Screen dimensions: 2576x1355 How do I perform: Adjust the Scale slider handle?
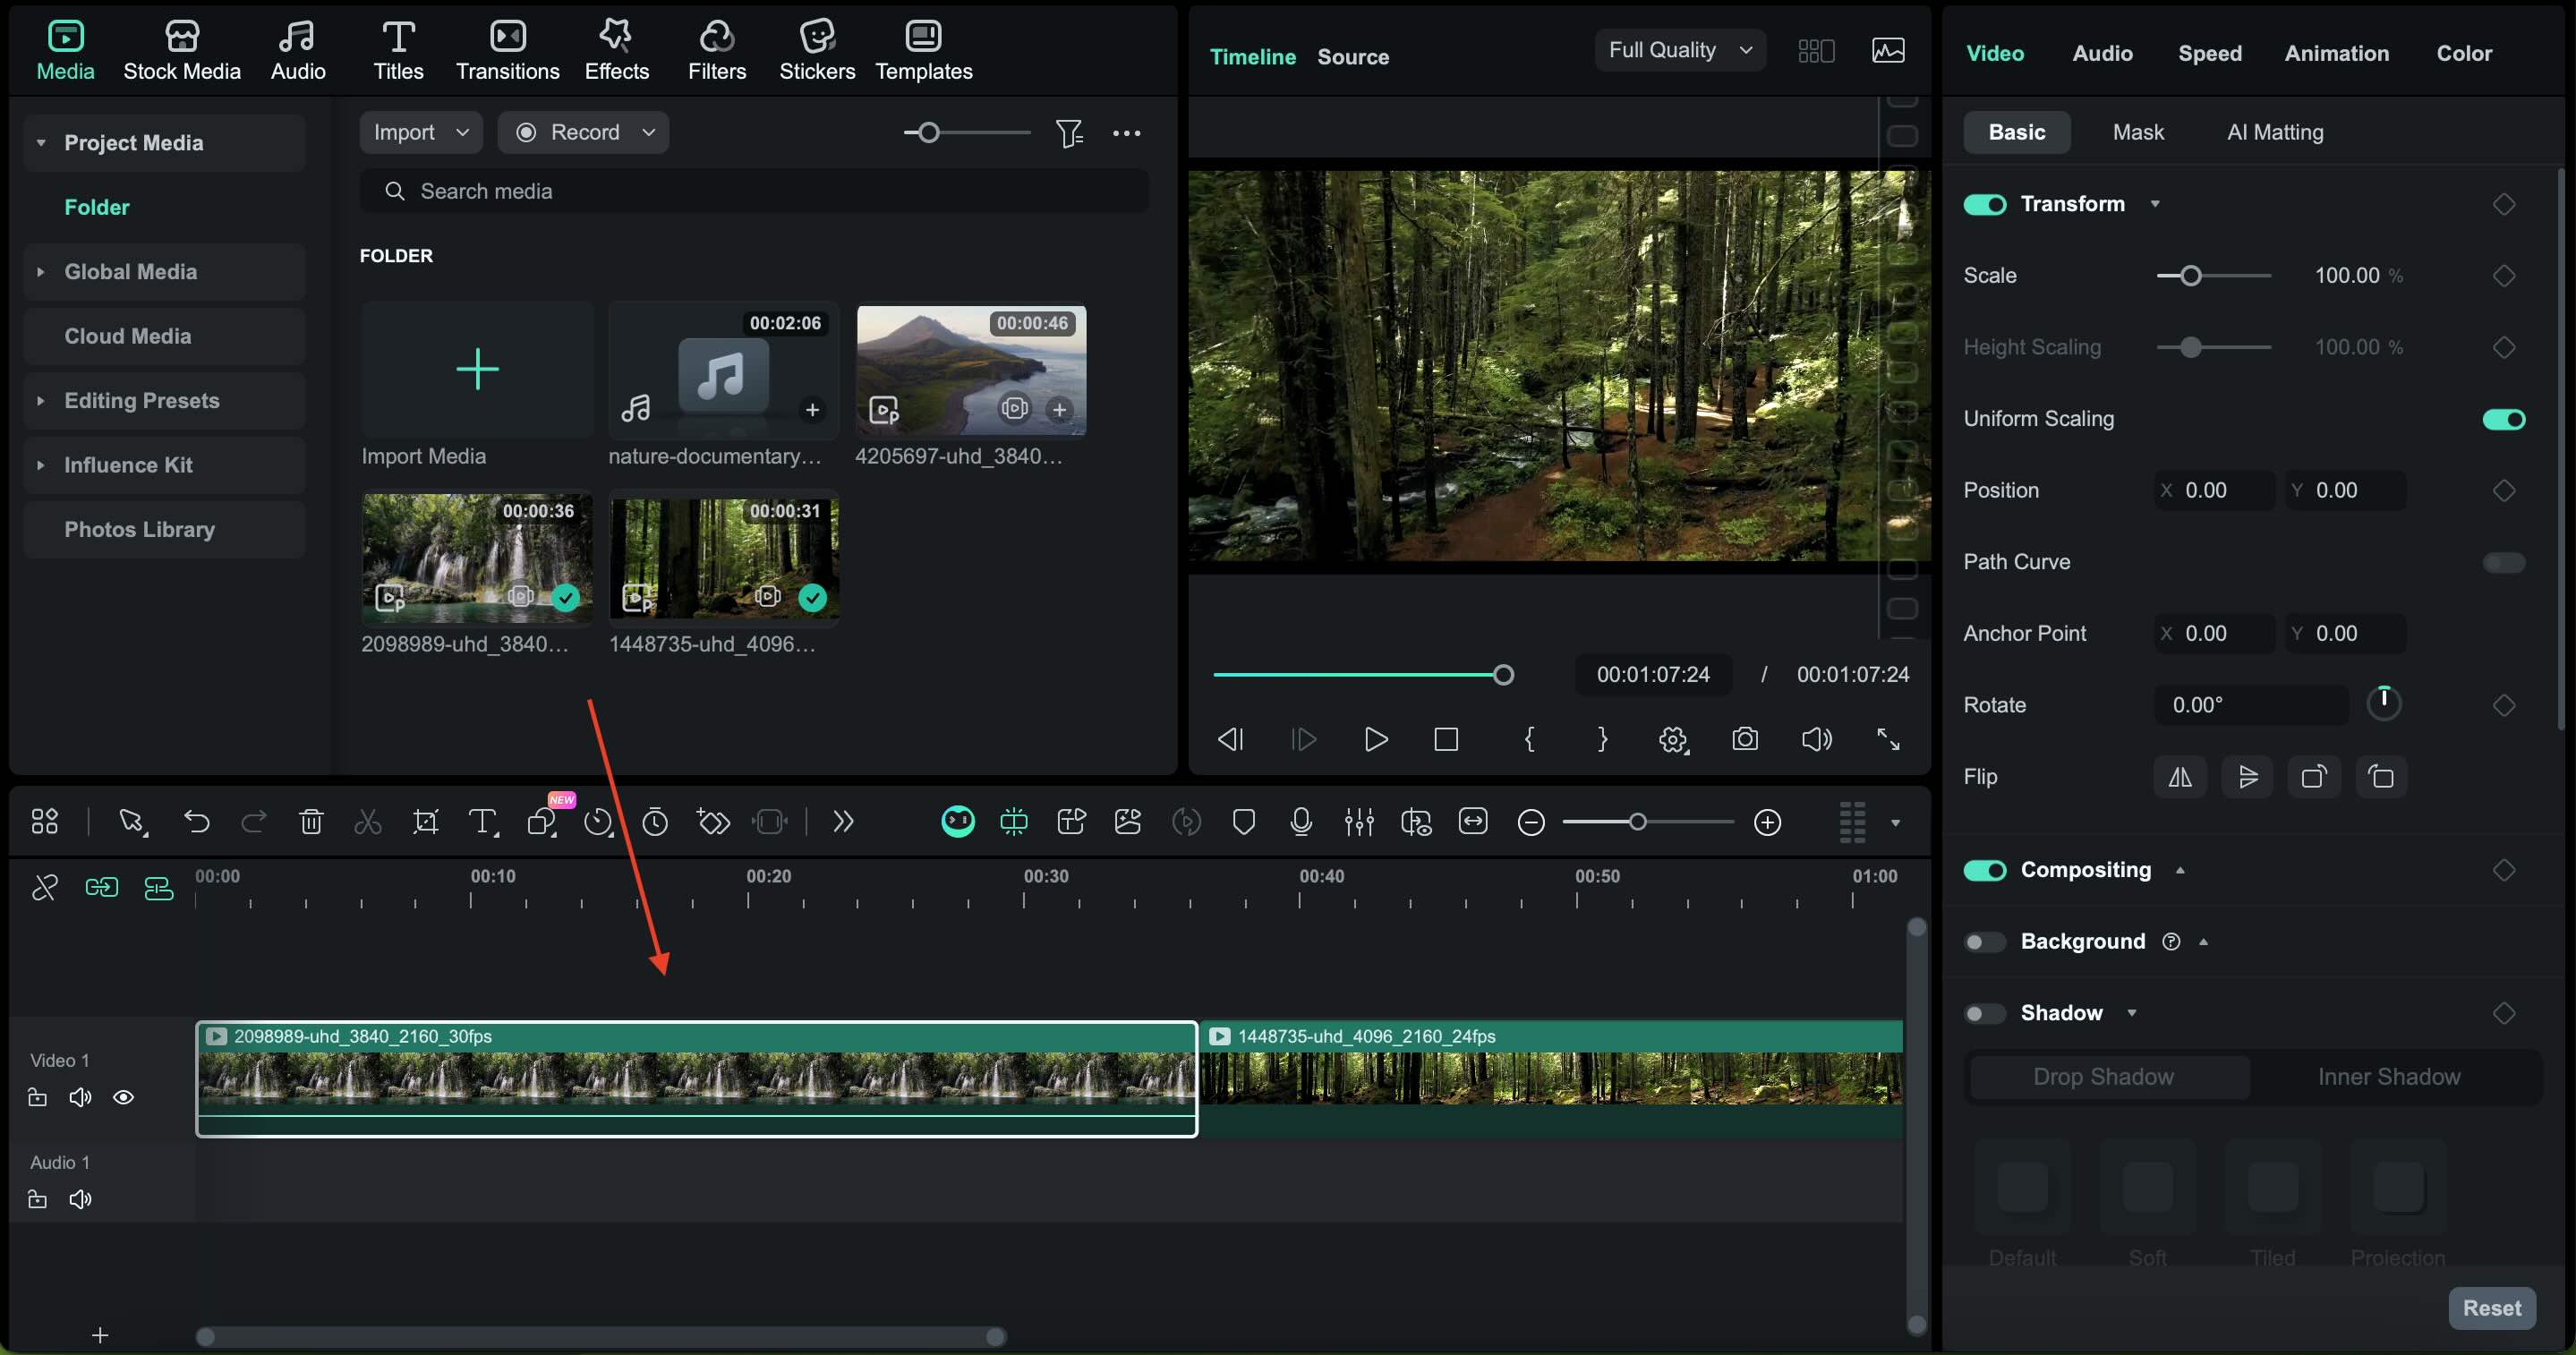pyautogui.click(x=2190, y=276)
